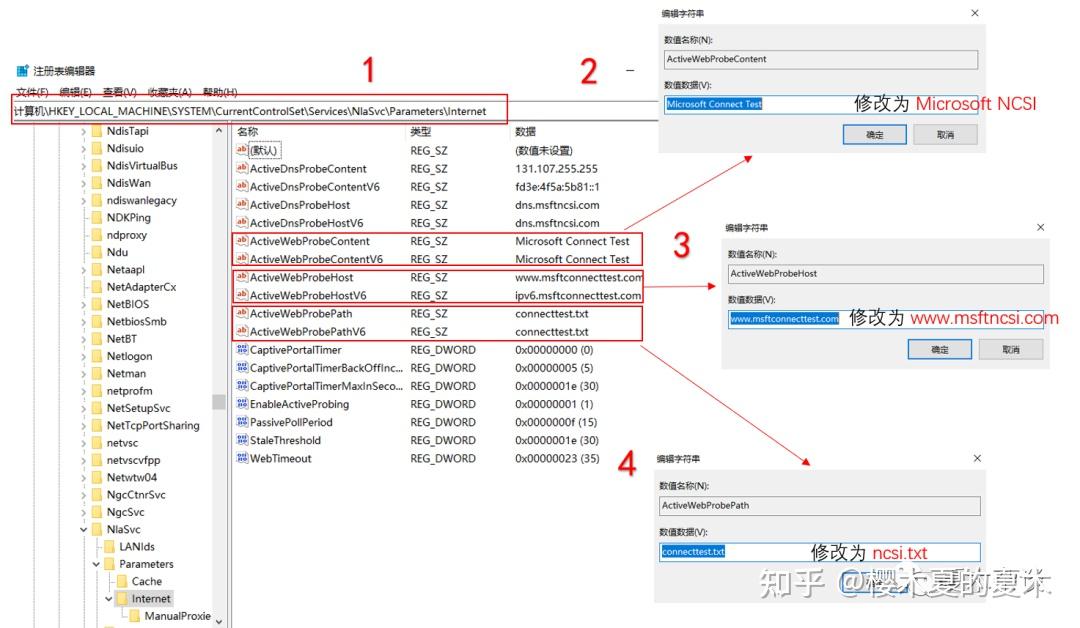This screenshot has height=628, width=1080.
Task: Select the ActiveWebProbeContent string value icon
Action: pyautogui.click(x=241, y=241)
